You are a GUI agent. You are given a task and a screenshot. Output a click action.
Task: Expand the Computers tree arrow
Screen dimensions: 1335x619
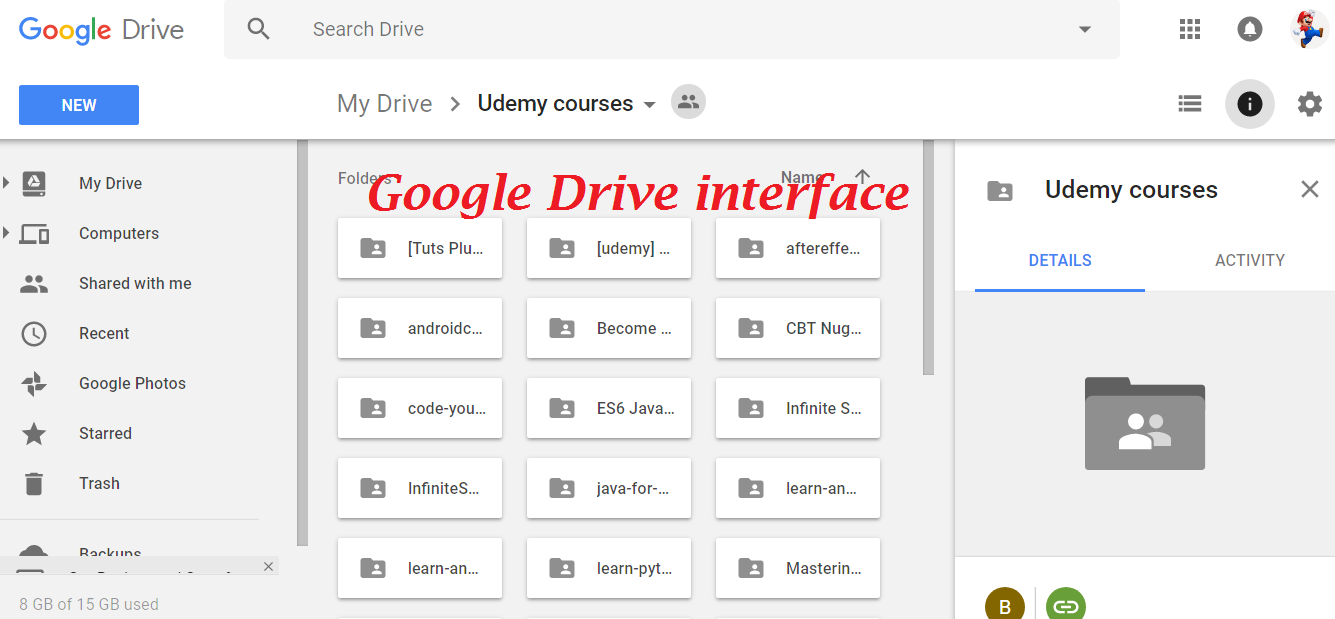tap(6, 233)
